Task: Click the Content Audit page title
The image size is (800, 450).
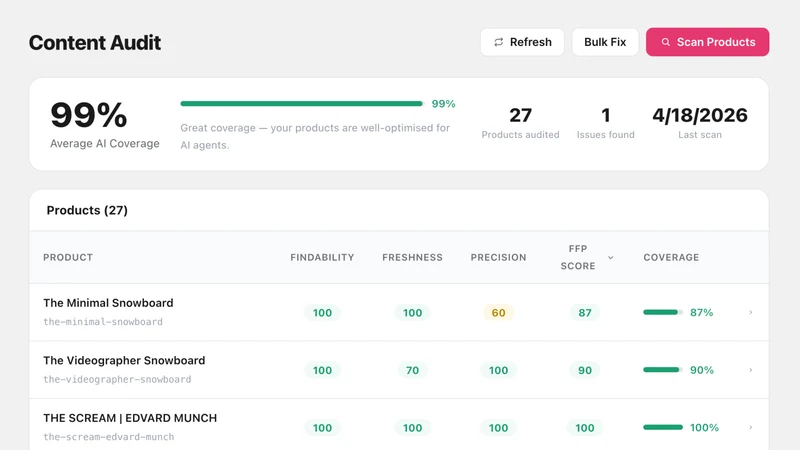Action: click(95, 43)
